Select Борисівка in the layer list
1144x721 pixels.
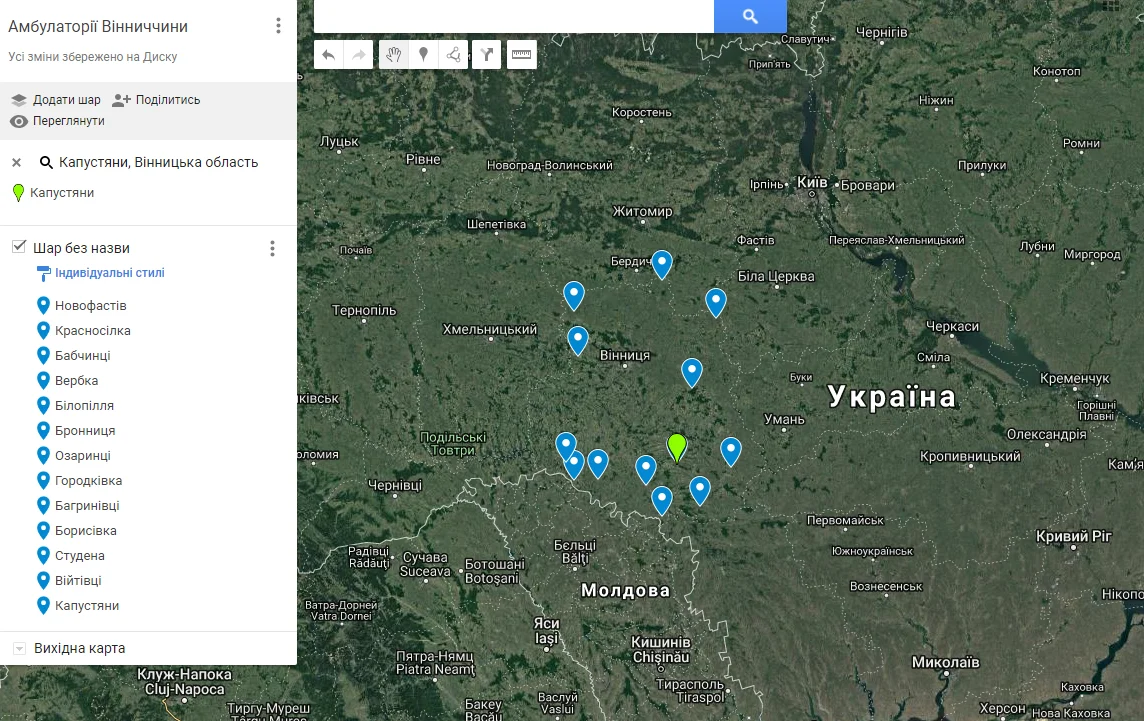coord(85,531)
